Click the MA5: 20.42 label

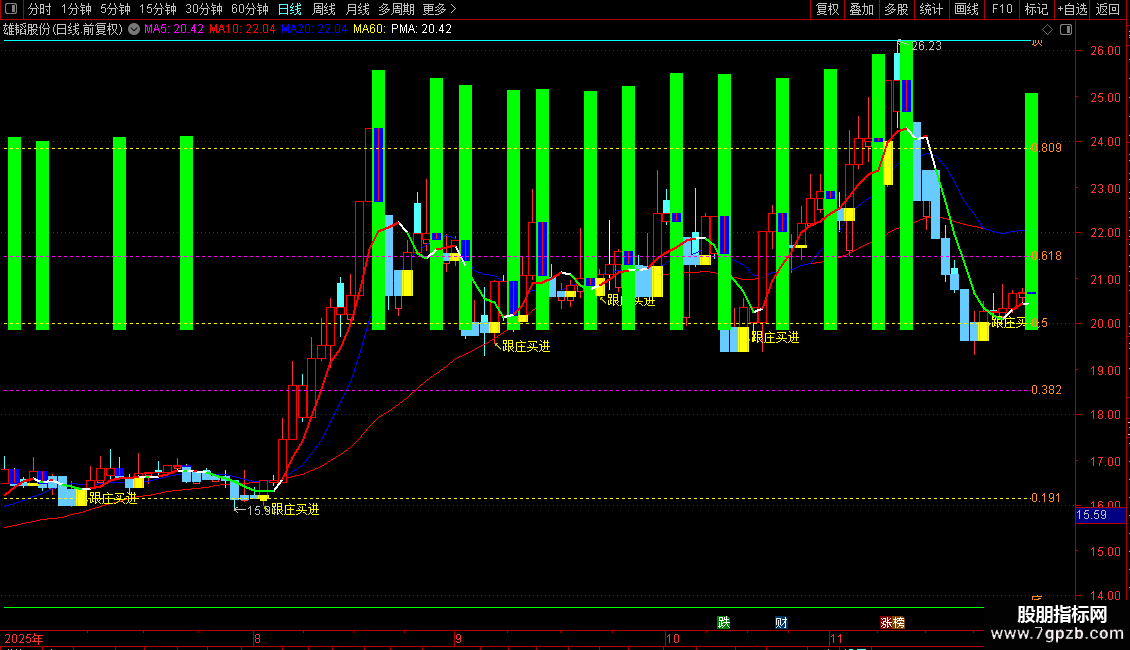(x=174, y=29)
